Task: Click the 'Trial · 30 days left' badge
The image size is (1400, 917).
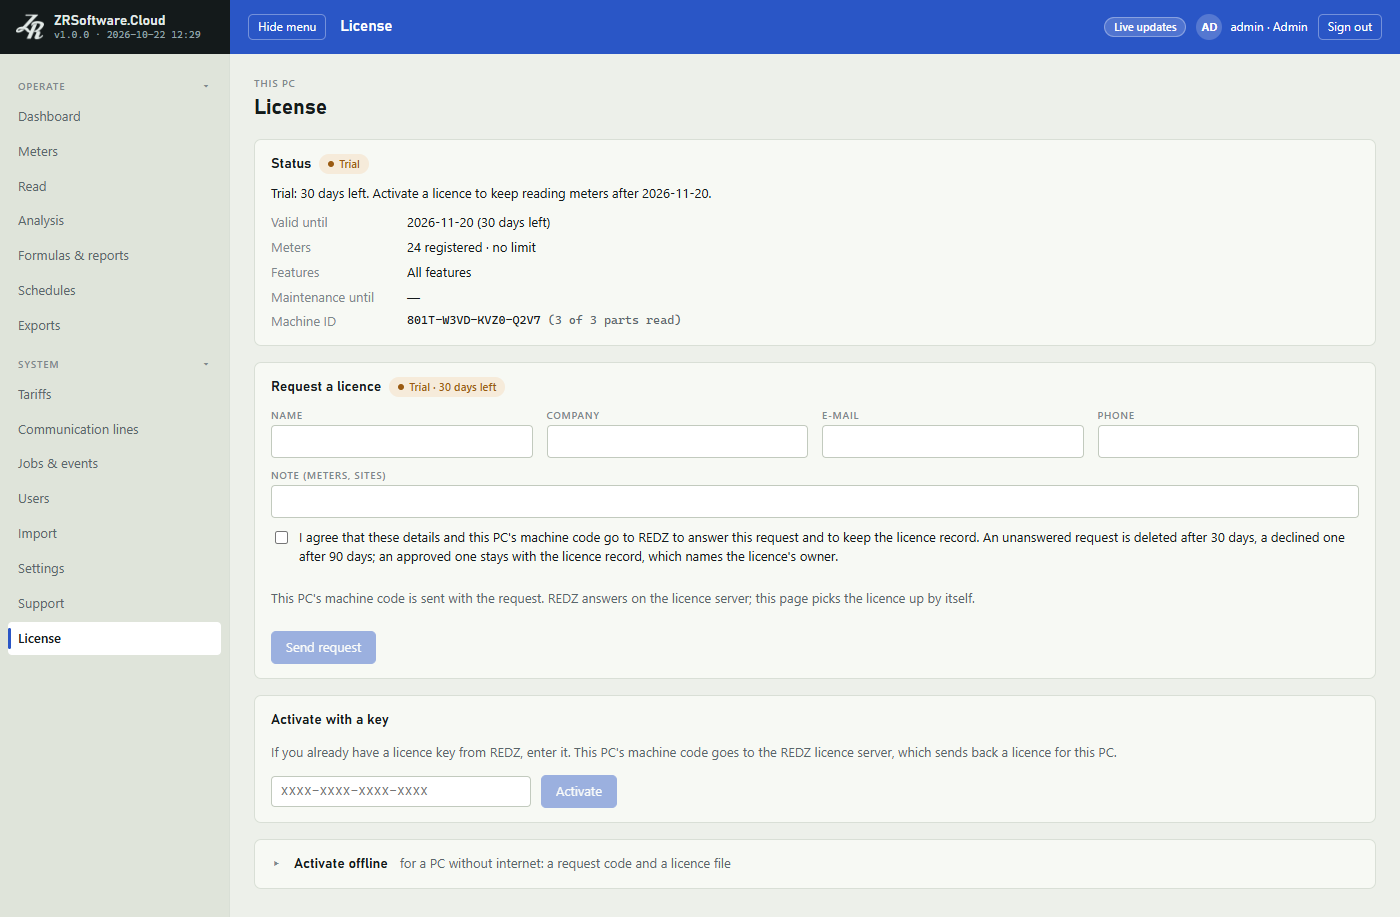Action: (447, 388)
